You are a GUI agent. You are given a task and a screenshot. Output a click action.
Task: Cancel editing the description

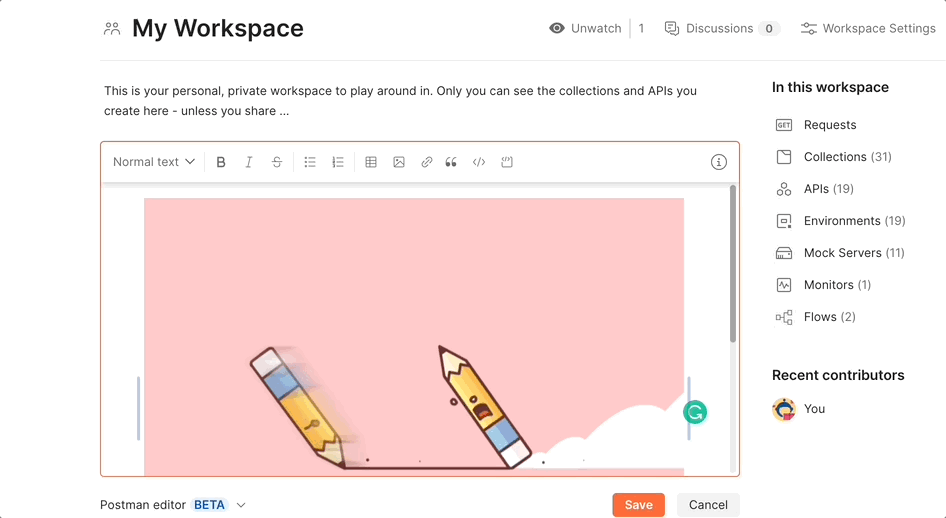point(708,505)
